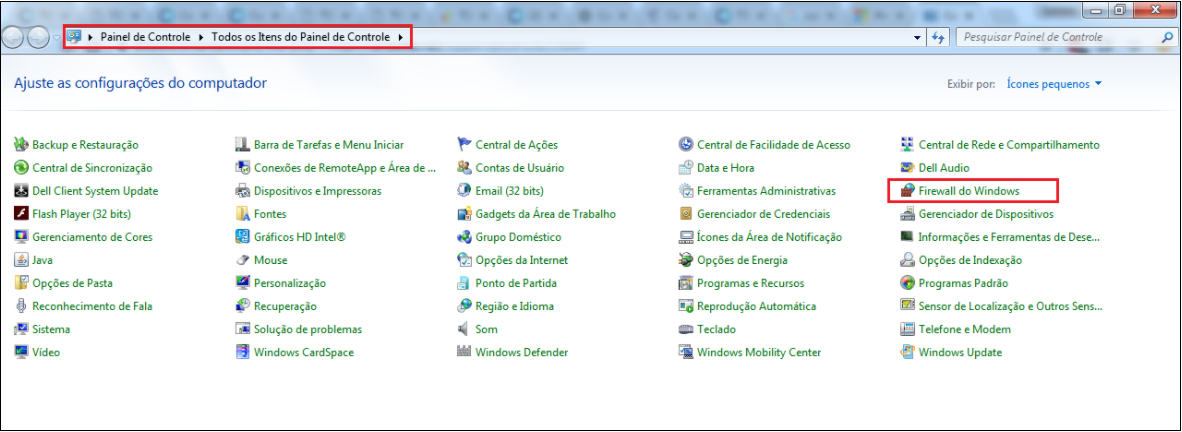Open the Sistema icon
Viewport: 1182px width, 432px height.
(x=21, y=329)
